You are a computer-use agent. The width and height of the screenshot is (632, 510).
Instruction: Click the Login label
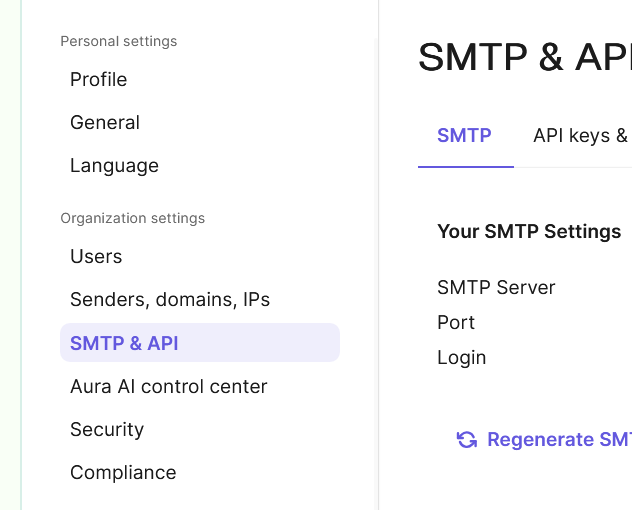(x=461, y=358)
